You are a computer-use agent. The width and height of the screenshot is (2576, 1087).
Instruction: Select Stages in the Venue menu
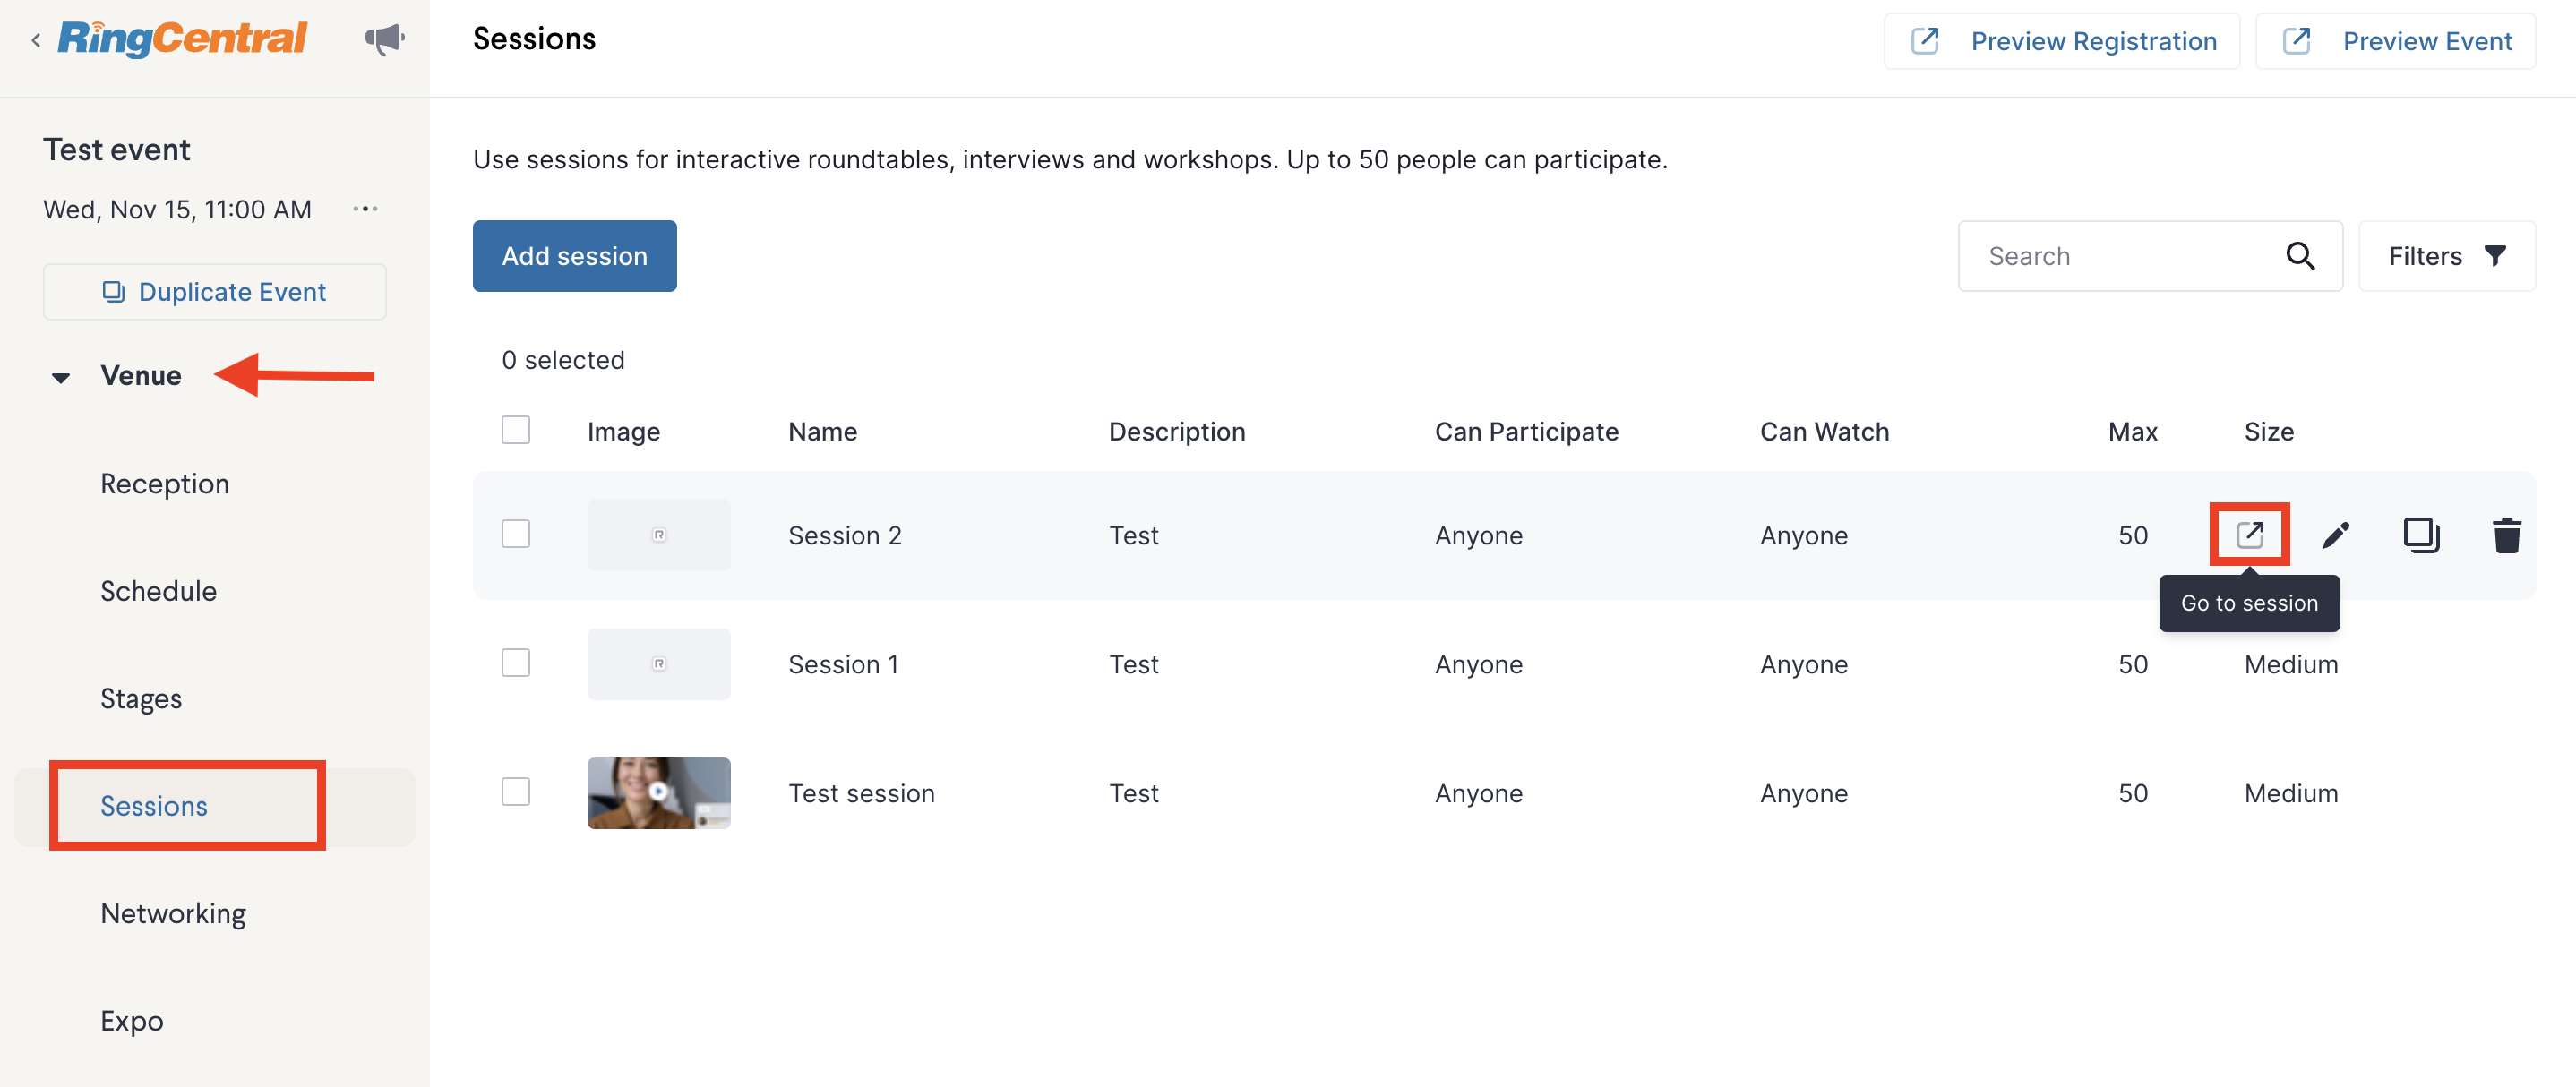[141, 699]
